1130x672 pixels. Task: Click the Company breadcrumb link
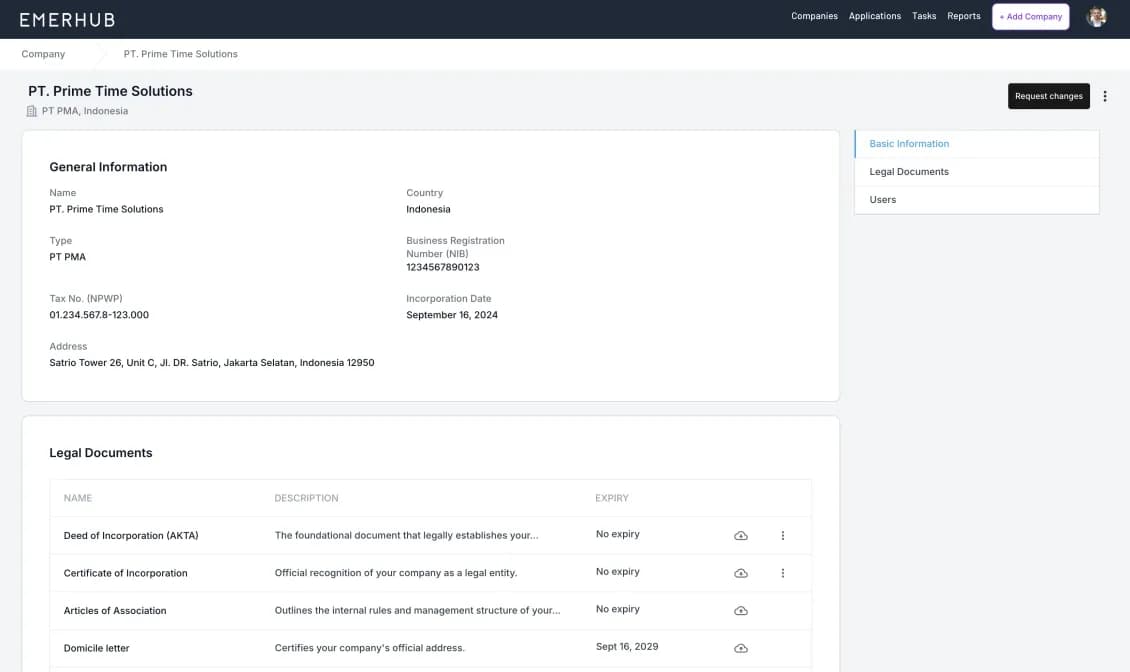43,54
